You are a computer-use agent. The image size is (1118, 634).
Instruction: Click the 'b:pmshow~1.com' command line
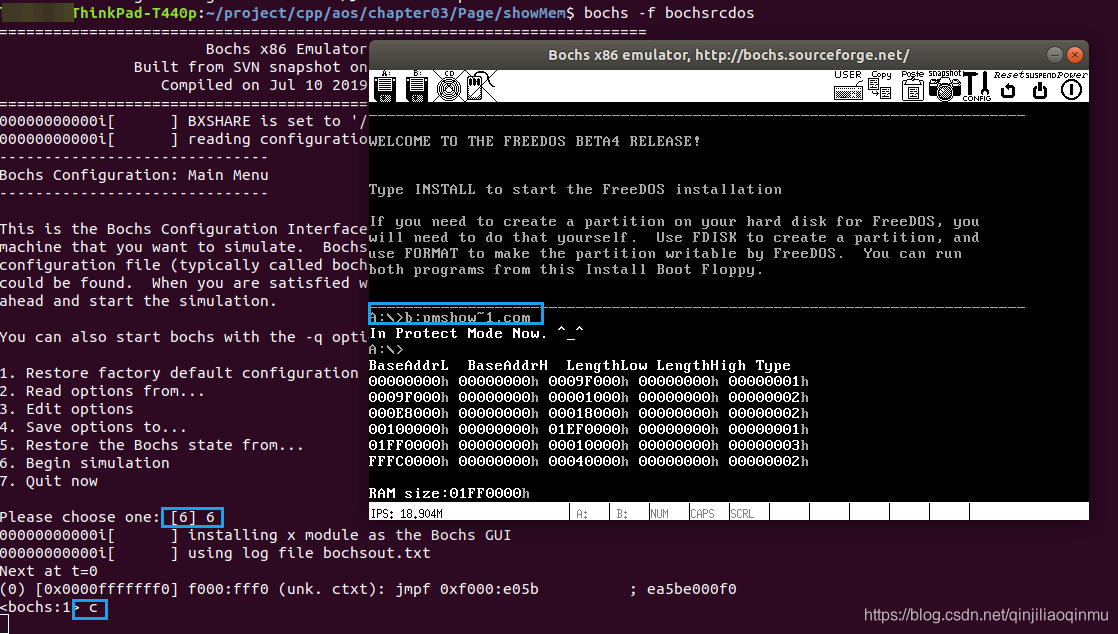[468, 317]
